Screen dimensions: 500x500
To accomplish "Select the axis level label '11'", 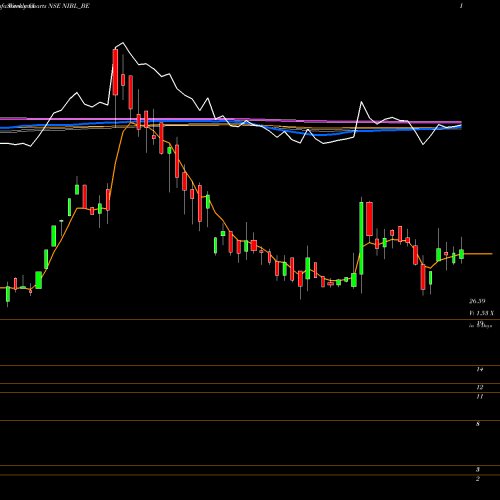I will (480, 397).
